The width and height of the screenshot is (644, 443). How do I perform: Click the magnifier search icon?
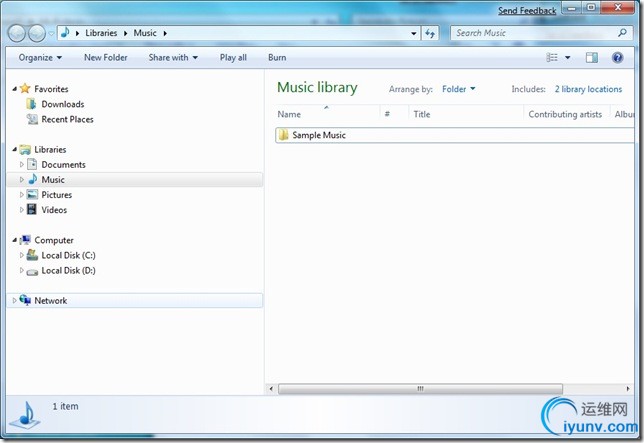623,32
